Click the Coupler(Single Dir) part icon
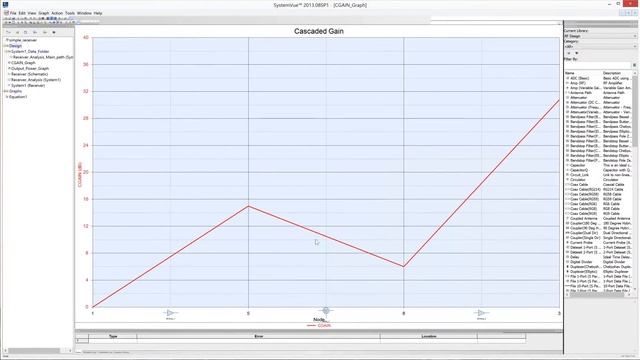Viewport: 640px width, 360px height. 567,238
